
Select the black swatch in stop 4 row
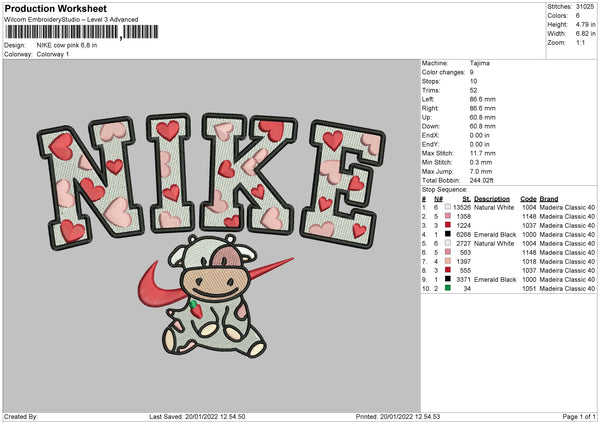pos(448,234)
